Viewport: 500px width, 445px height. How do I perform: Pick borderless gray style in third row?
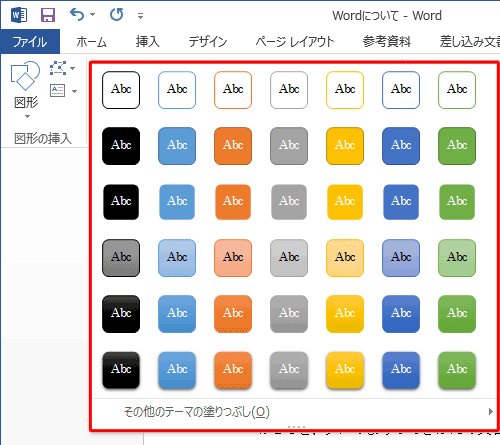(289, 202)
